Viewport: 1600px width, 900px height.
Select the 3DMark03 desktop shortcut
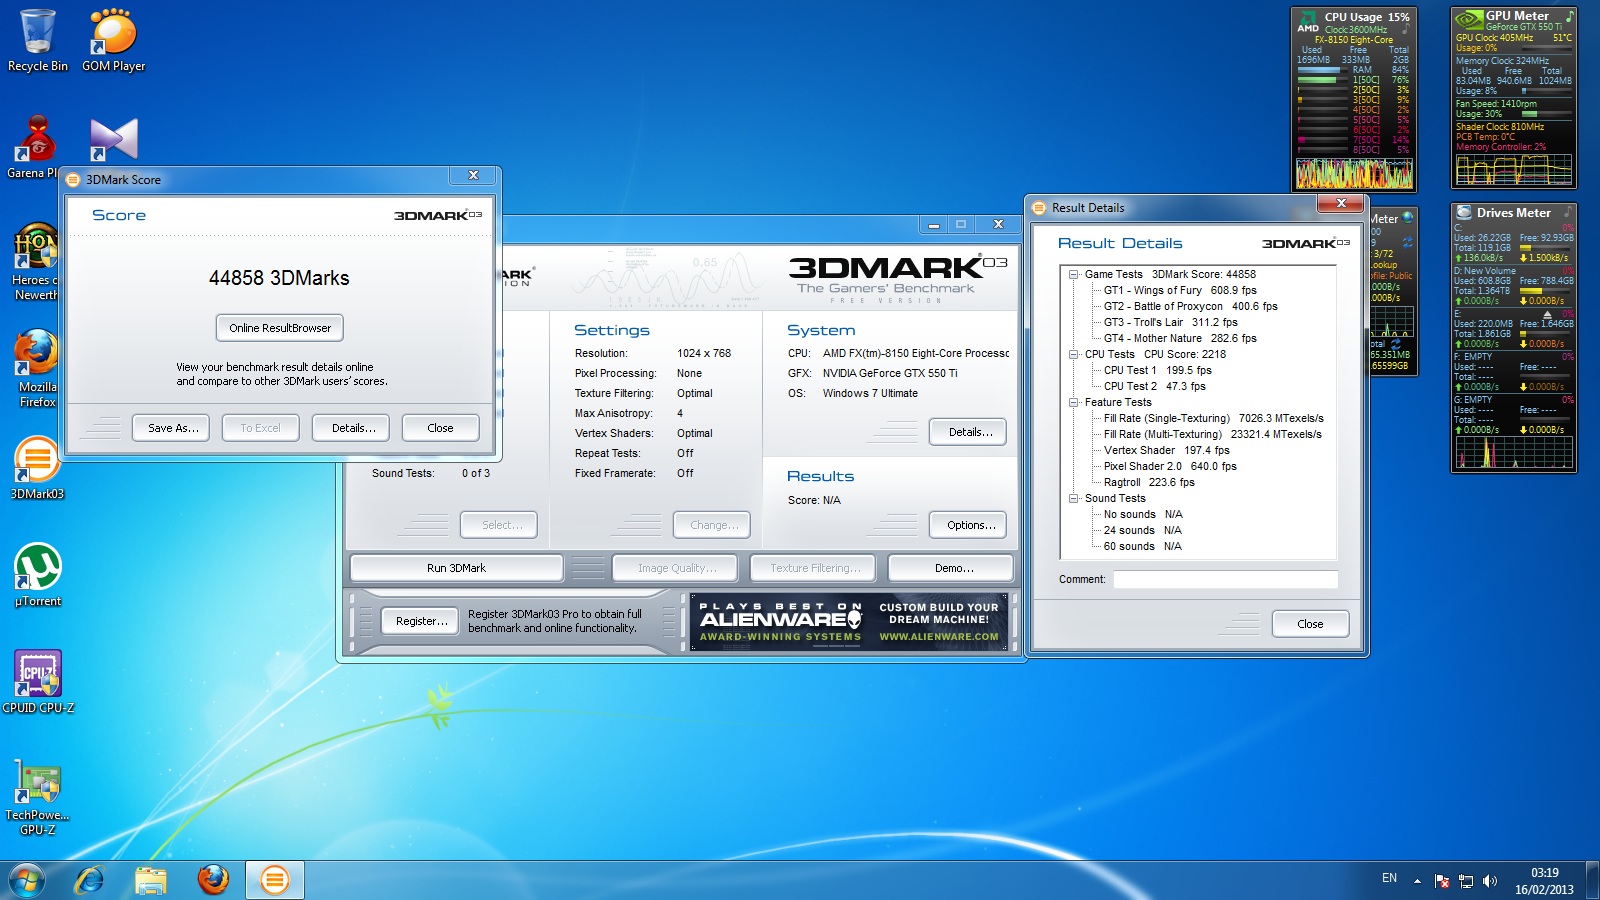[x=37, y=467]
